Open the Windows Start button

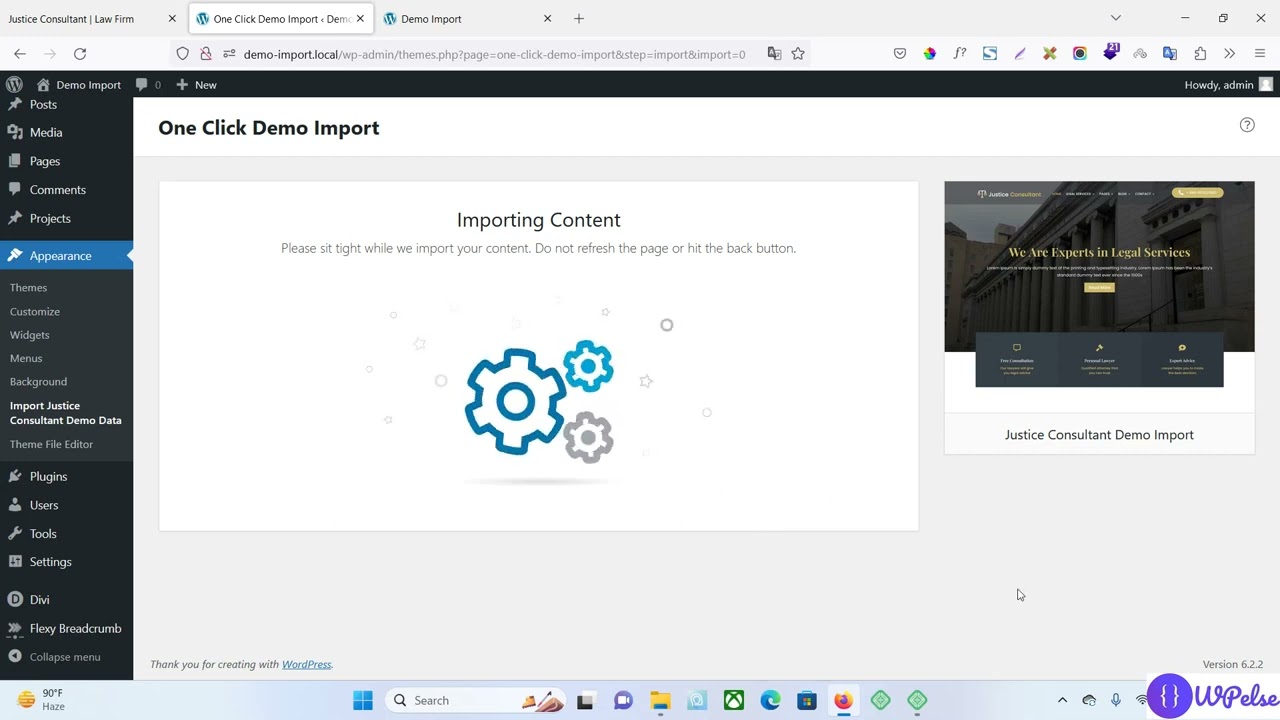coord(363,700)
